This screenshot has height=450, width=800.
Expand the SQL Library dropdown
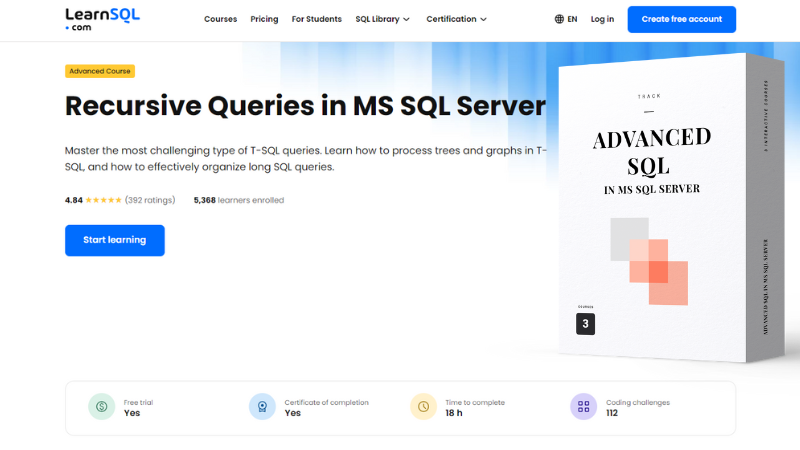tap(383, 19)
